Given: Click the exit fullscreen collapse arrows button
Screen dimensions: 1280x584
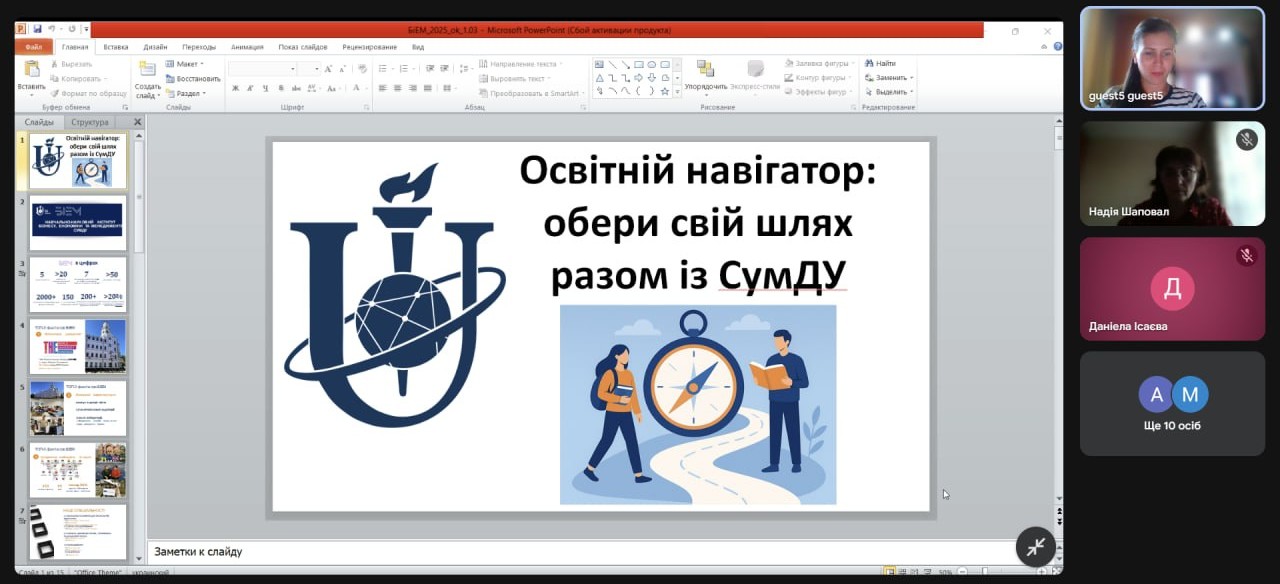Looking at the screenshot, I should coord(1035,546).
